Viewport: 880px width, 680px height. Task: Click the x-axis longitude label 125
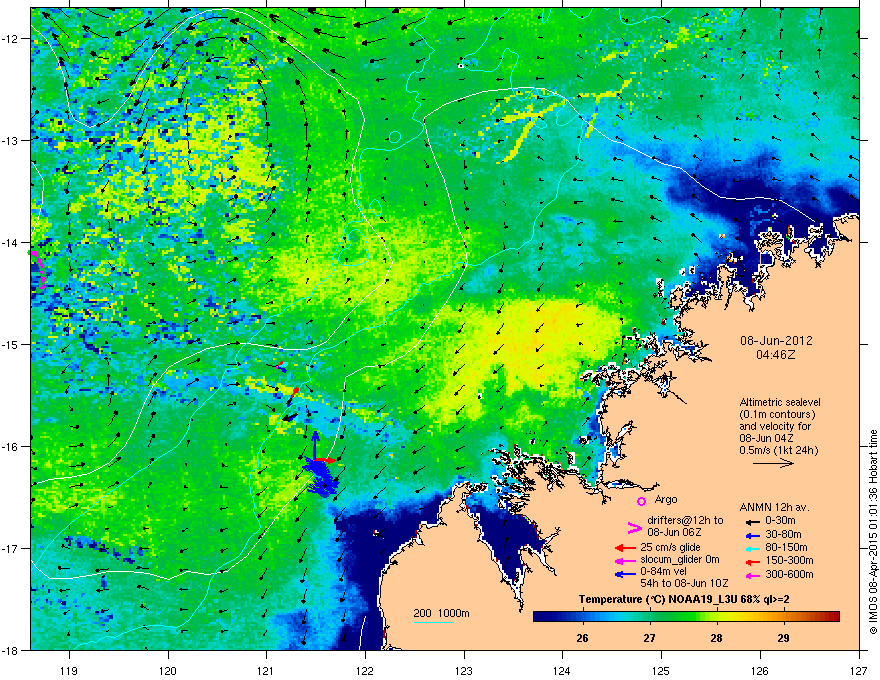tap(661, 670)
